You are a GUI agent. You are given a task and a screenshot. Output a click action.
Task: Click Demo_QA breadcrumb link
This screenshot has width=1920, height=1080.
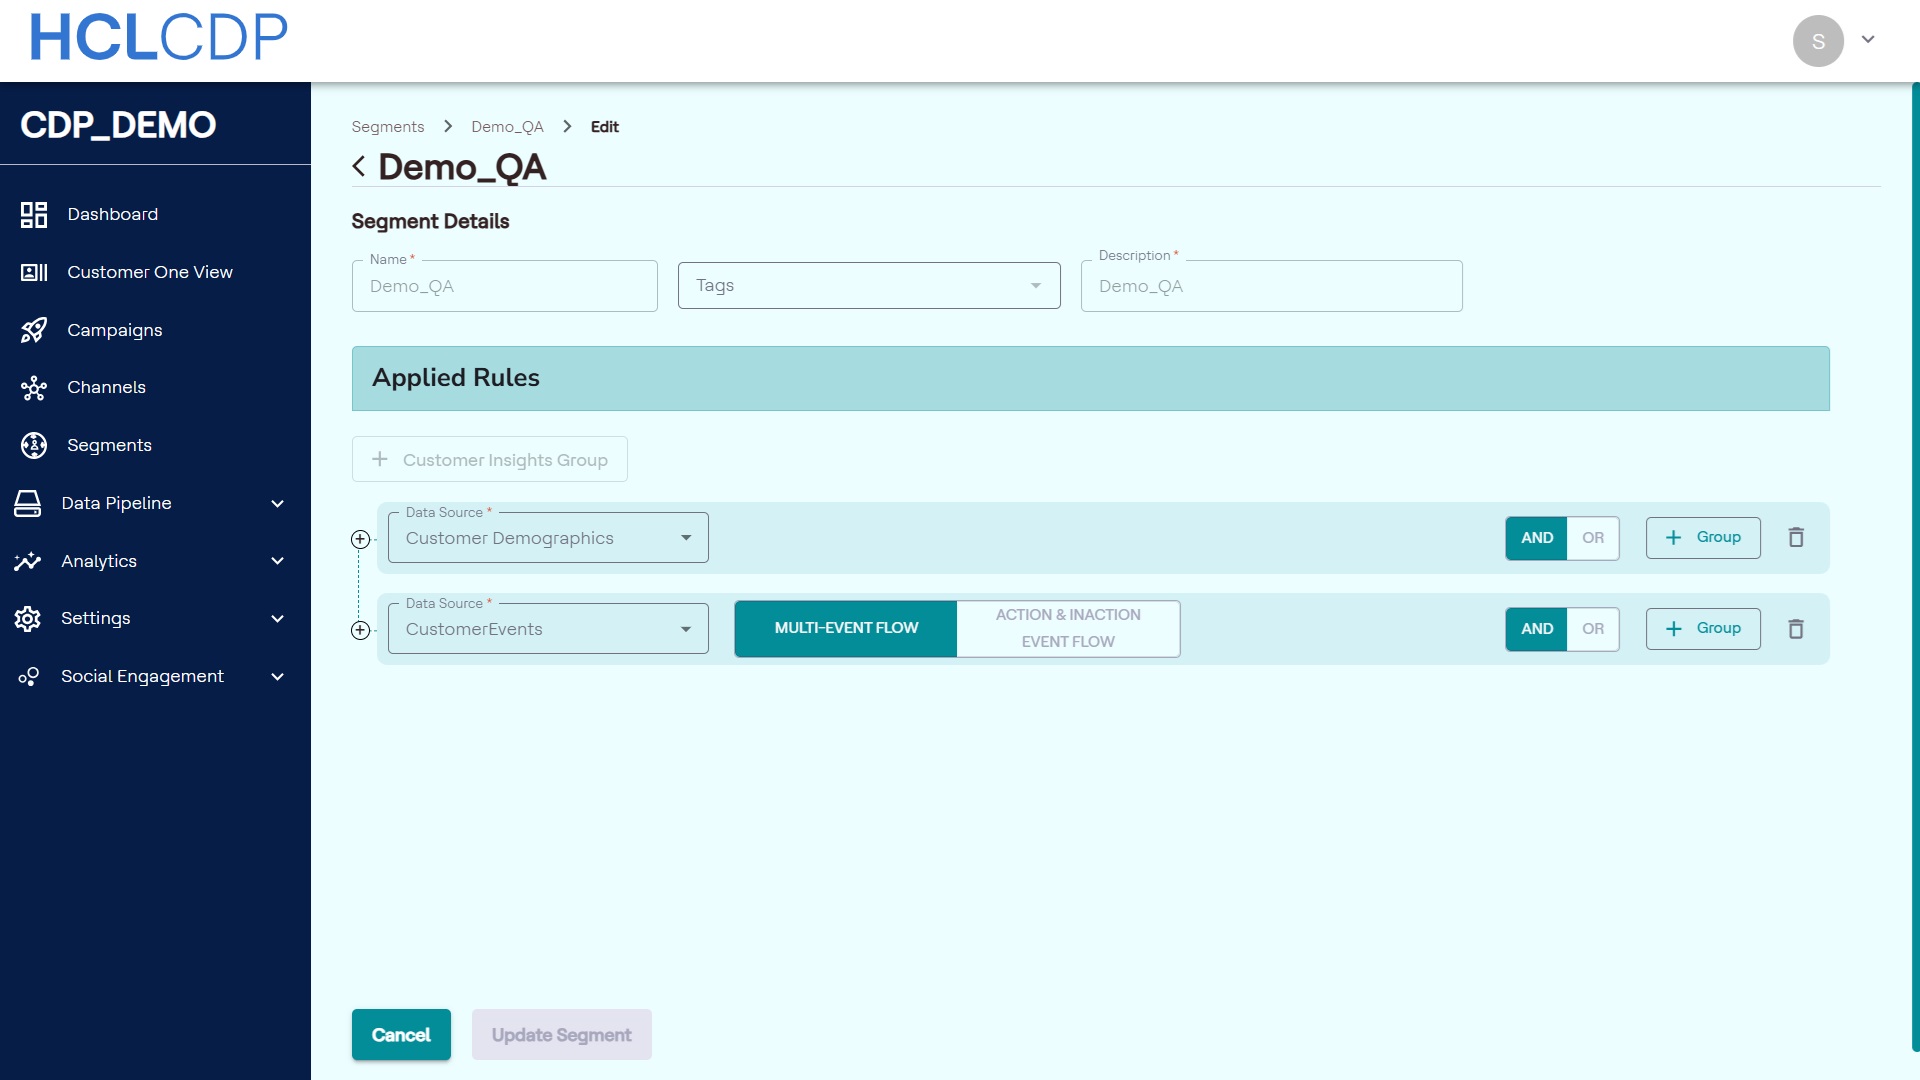[507, 127]
